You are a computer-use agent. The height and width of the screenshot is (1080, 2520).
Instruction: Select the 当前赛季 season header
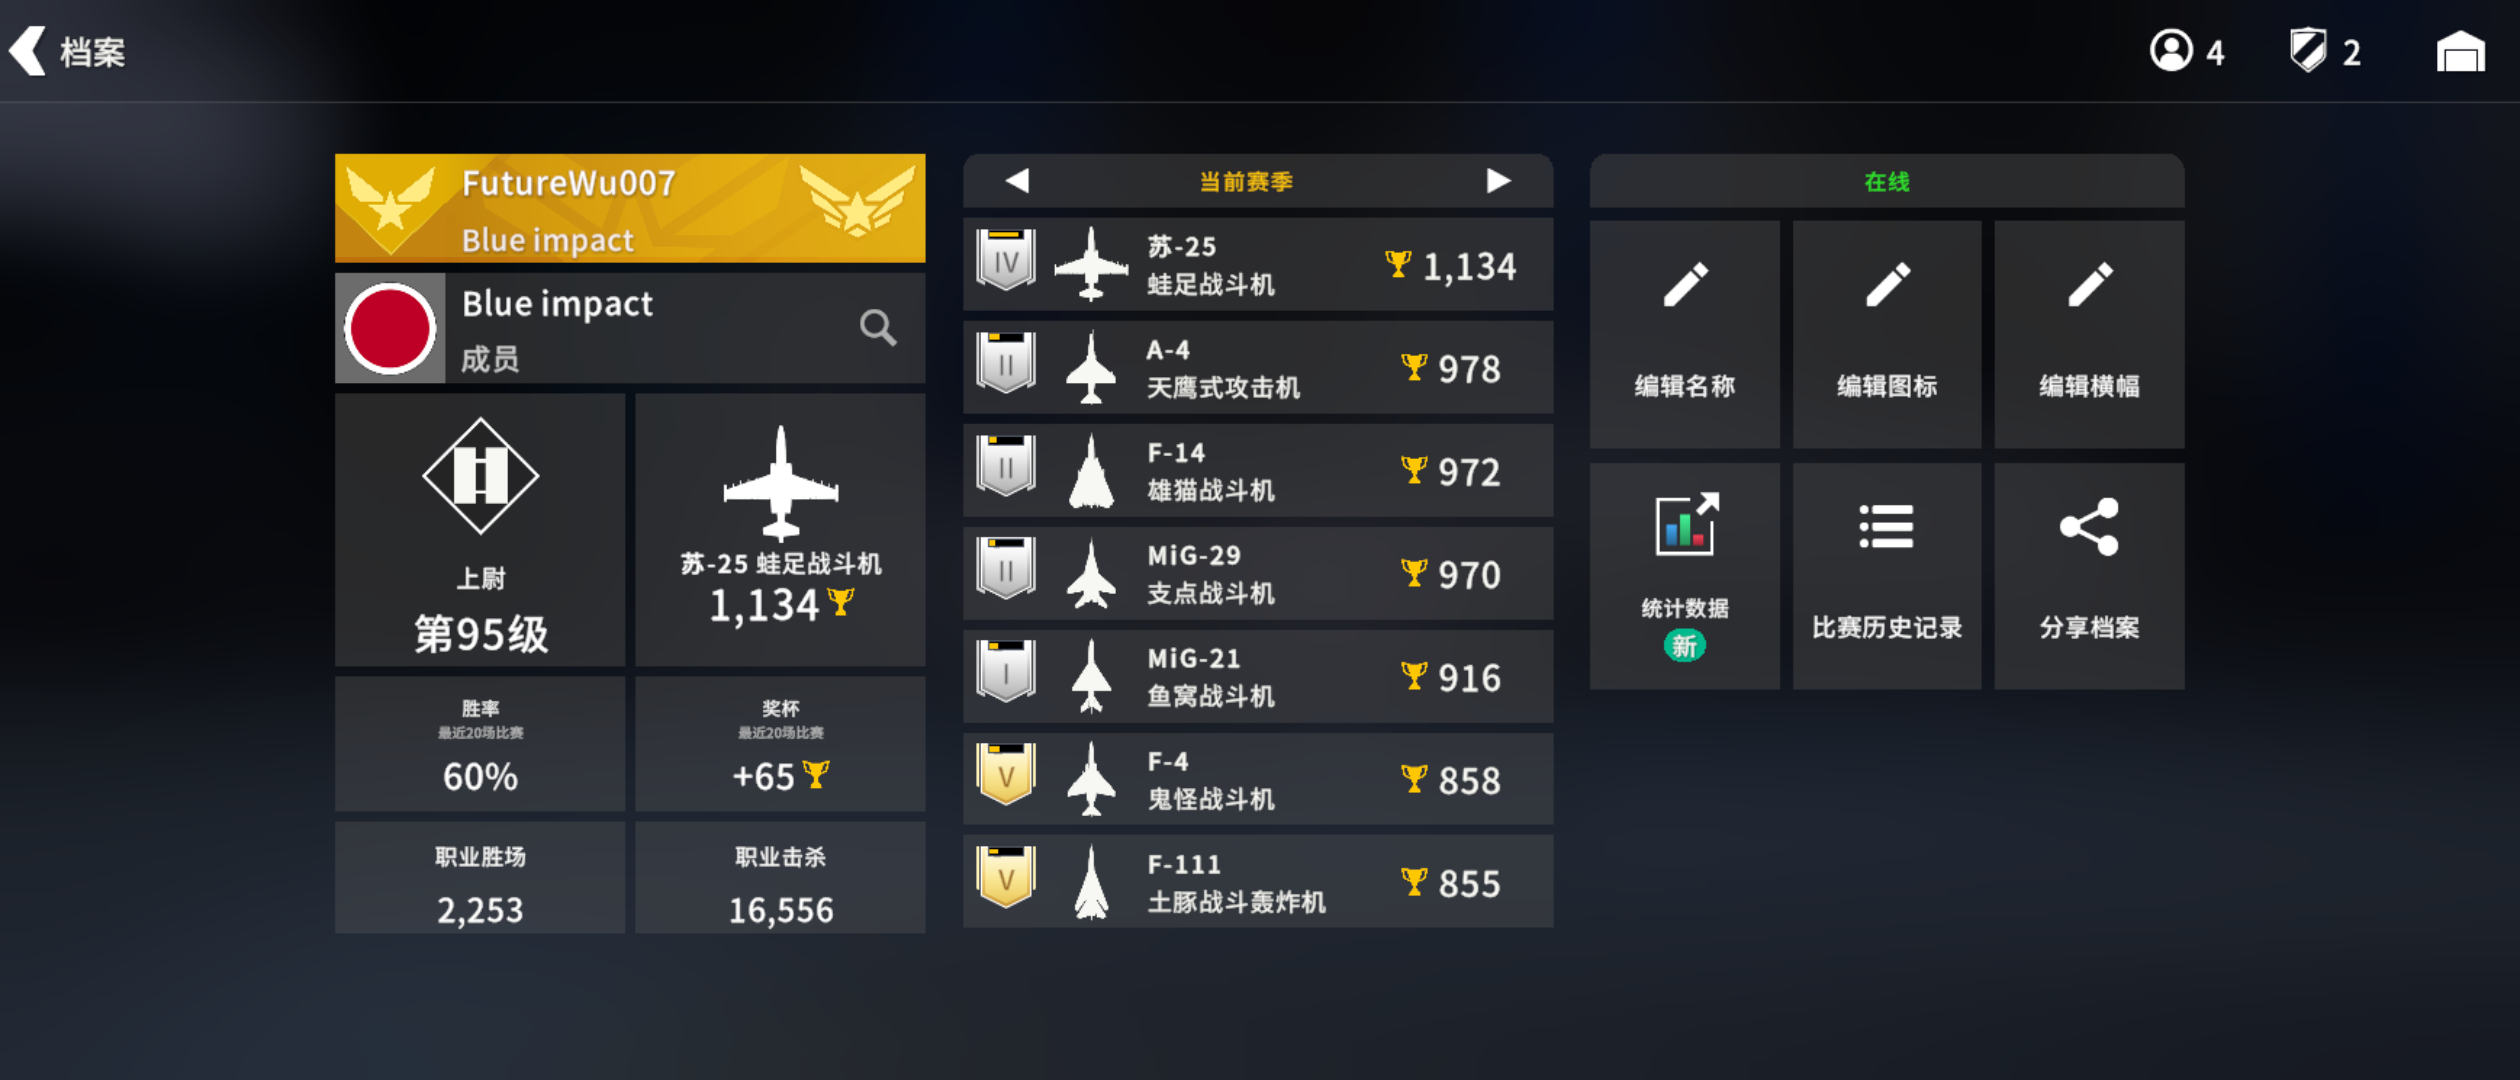coord(1246,181)
